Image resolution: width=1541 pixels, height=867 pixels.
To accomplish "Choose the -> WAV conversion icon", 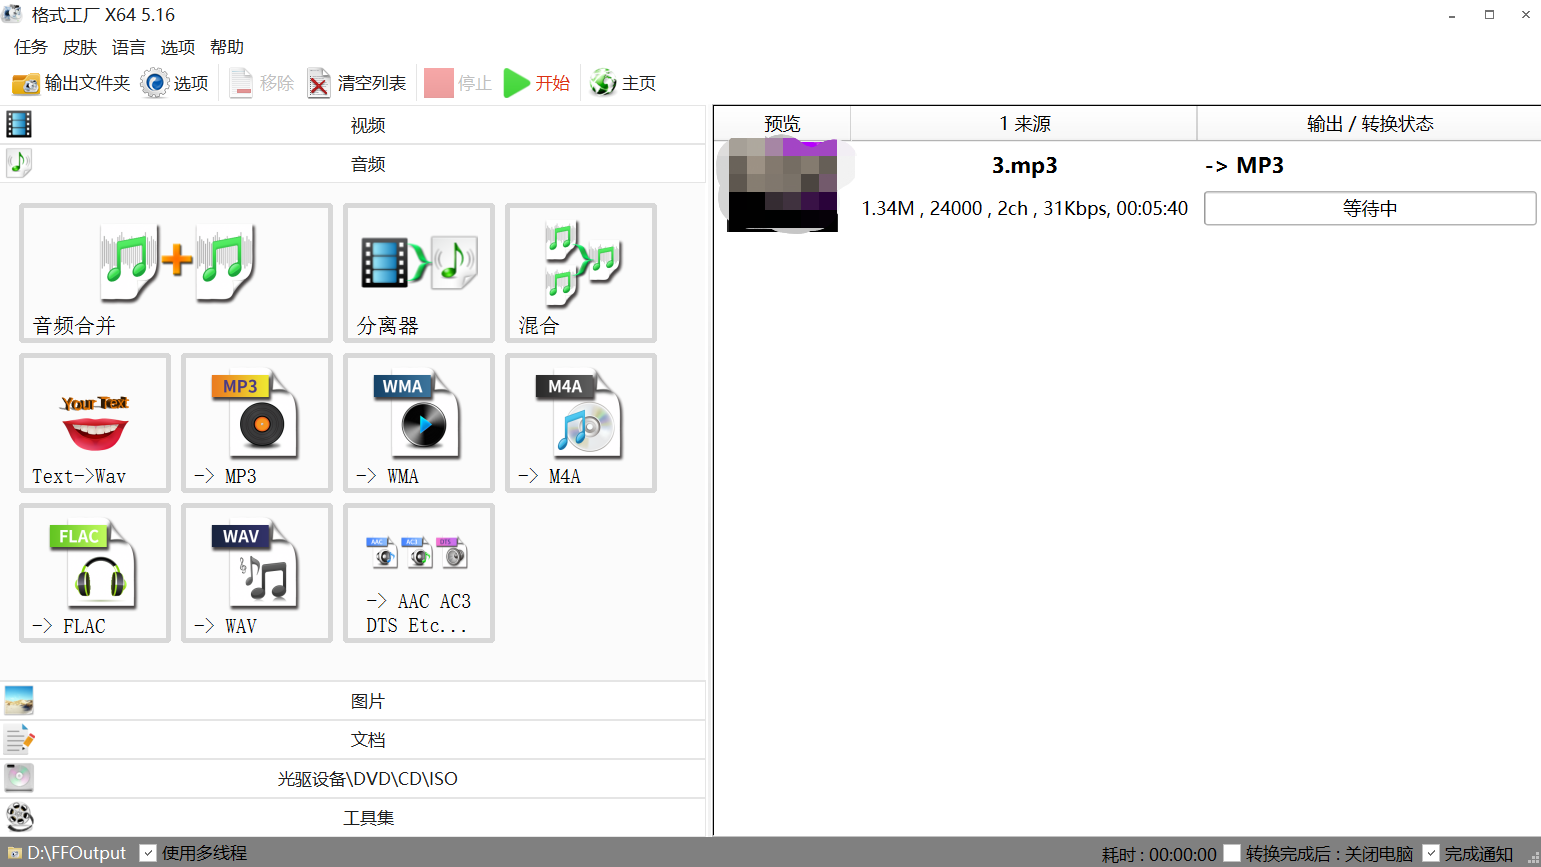I will point(257,573).
